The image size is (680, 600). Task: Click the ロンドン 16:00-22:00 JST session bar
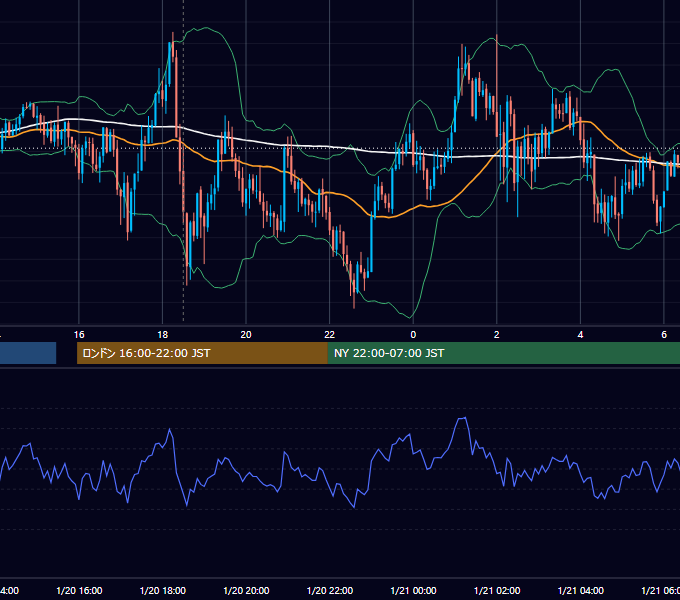(202, 353)
